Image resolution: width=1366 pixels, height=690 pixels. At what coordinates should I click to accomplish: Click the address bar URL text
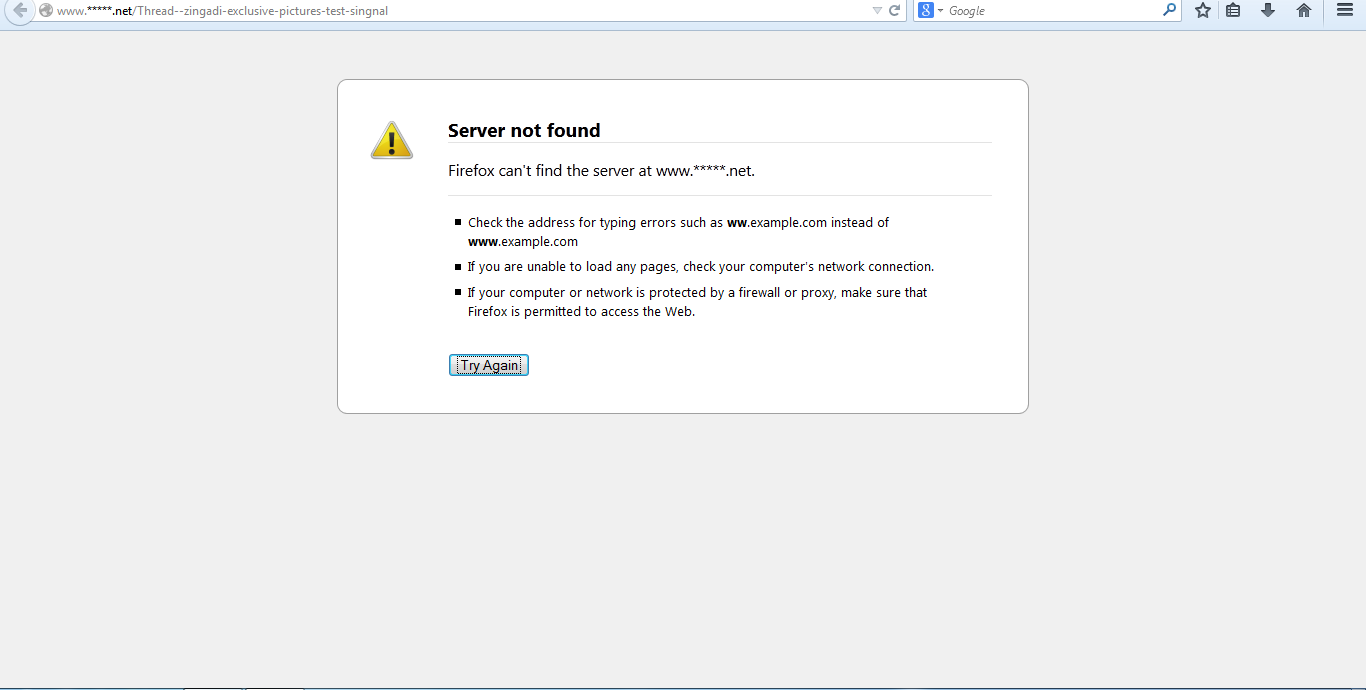(222, 11)
